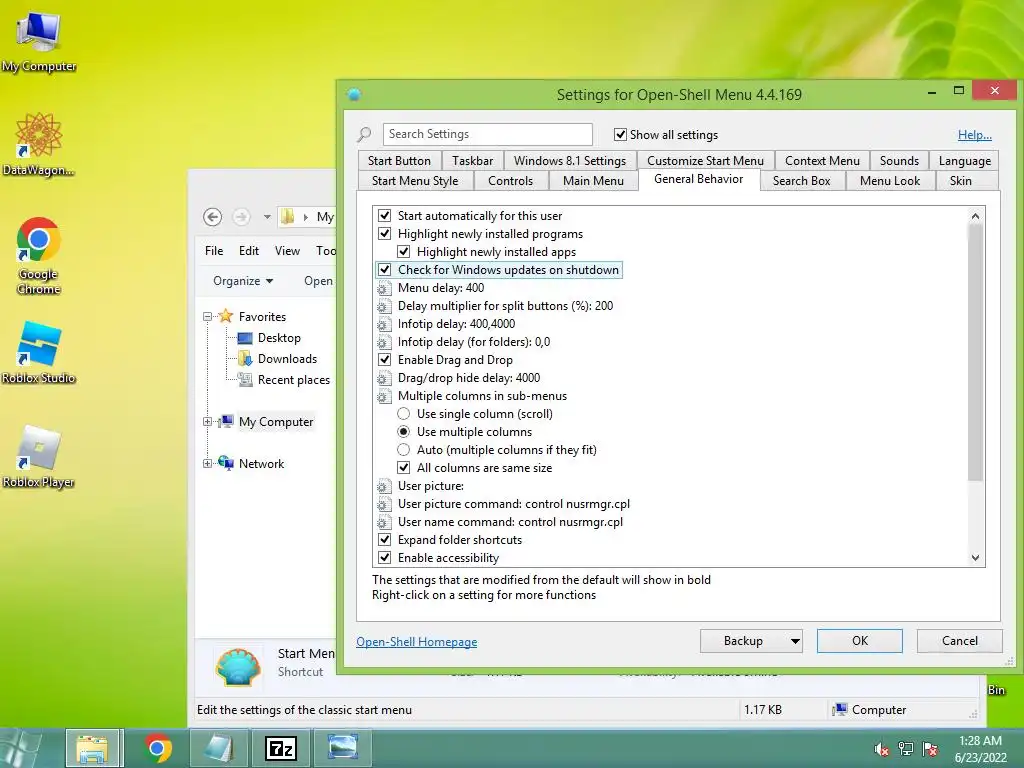Open the File menu in Explorer

click(214, 251)
